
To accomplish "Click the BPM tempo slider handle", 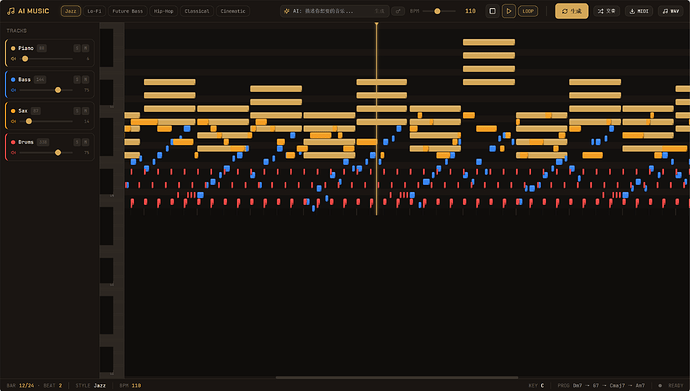I will (x=437, y=11).
